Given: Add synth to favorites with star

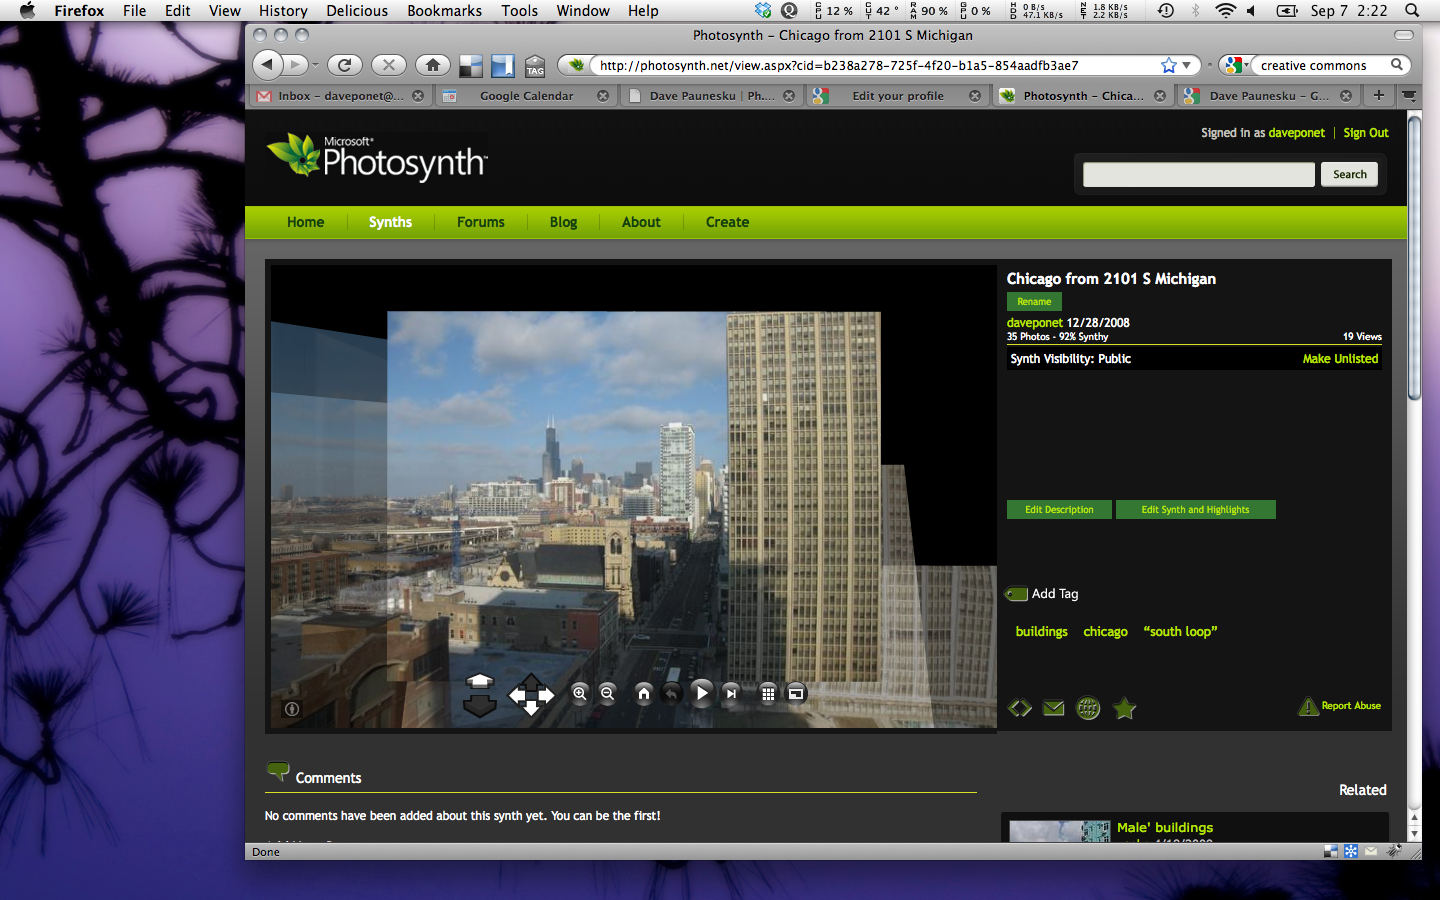Looking at the screenshot, I should (x=1125, y=708).
